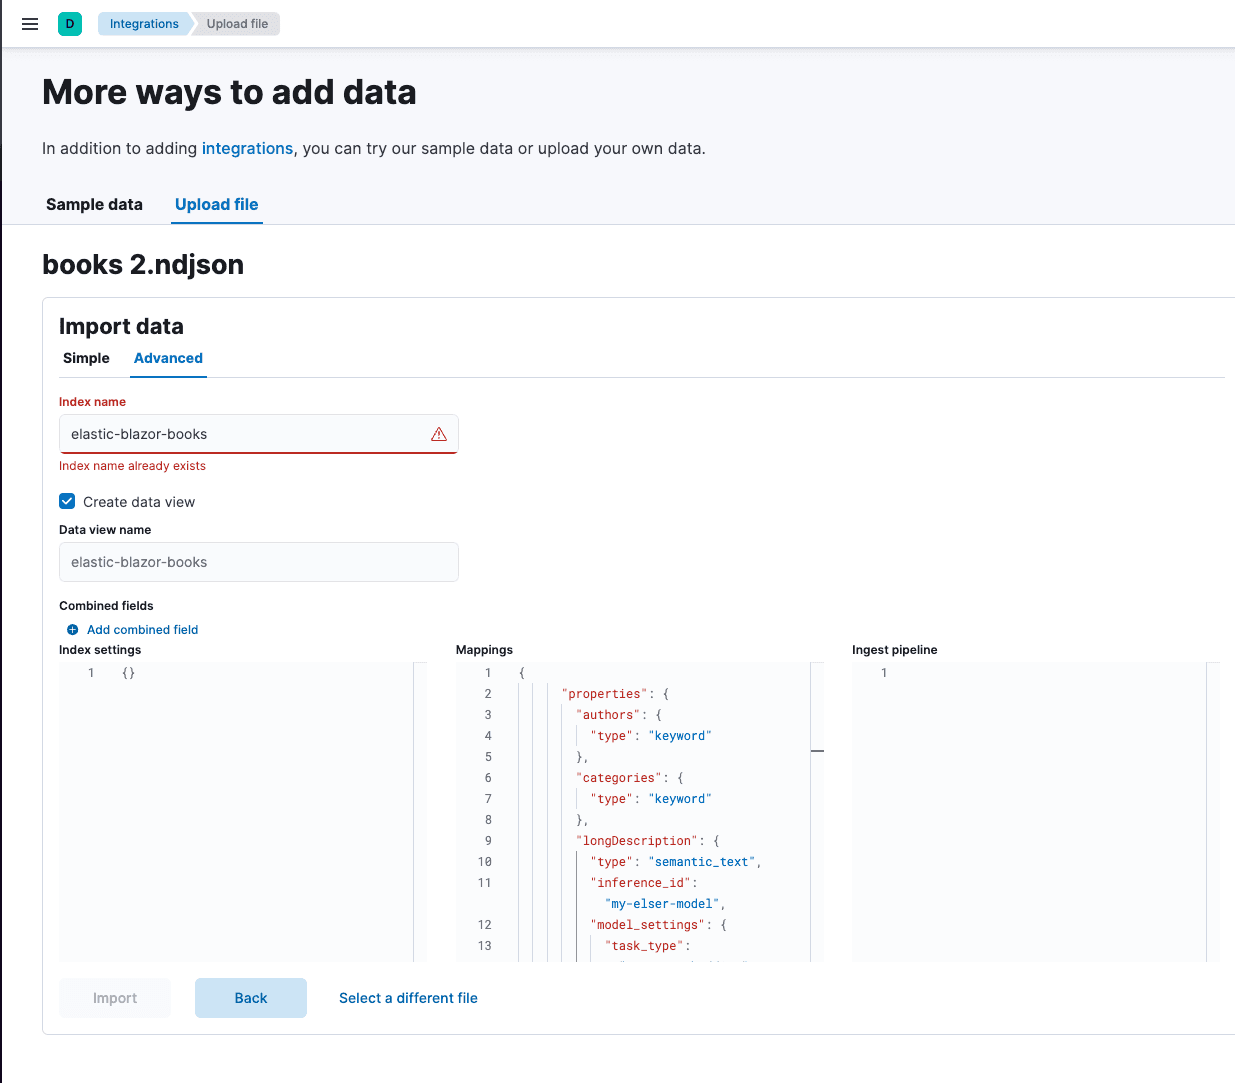Click the plus icon to add combined field
Image resolution: width=1235 pixels, height=1083 pixels.
[71, 629]
